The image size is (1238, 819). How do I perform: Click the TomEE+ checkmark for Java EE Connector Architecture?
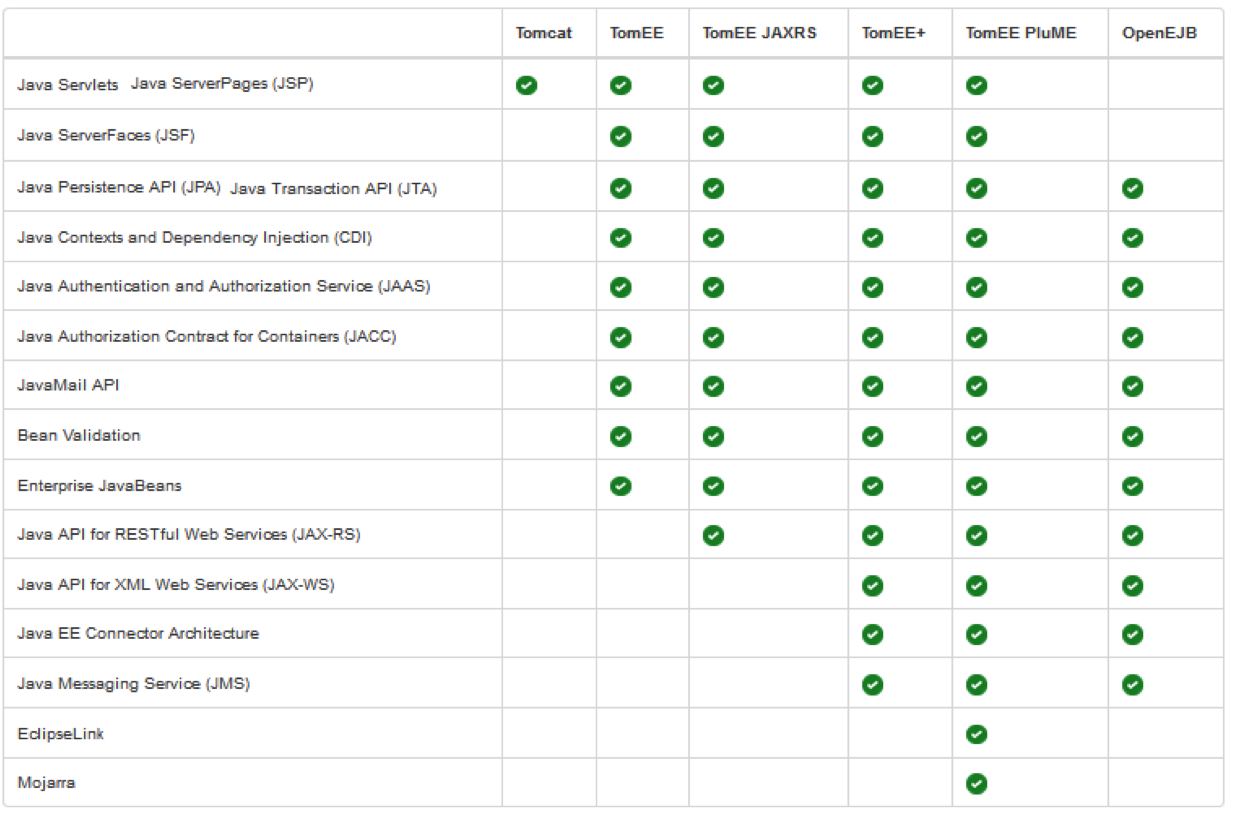[x=873, y=634]
